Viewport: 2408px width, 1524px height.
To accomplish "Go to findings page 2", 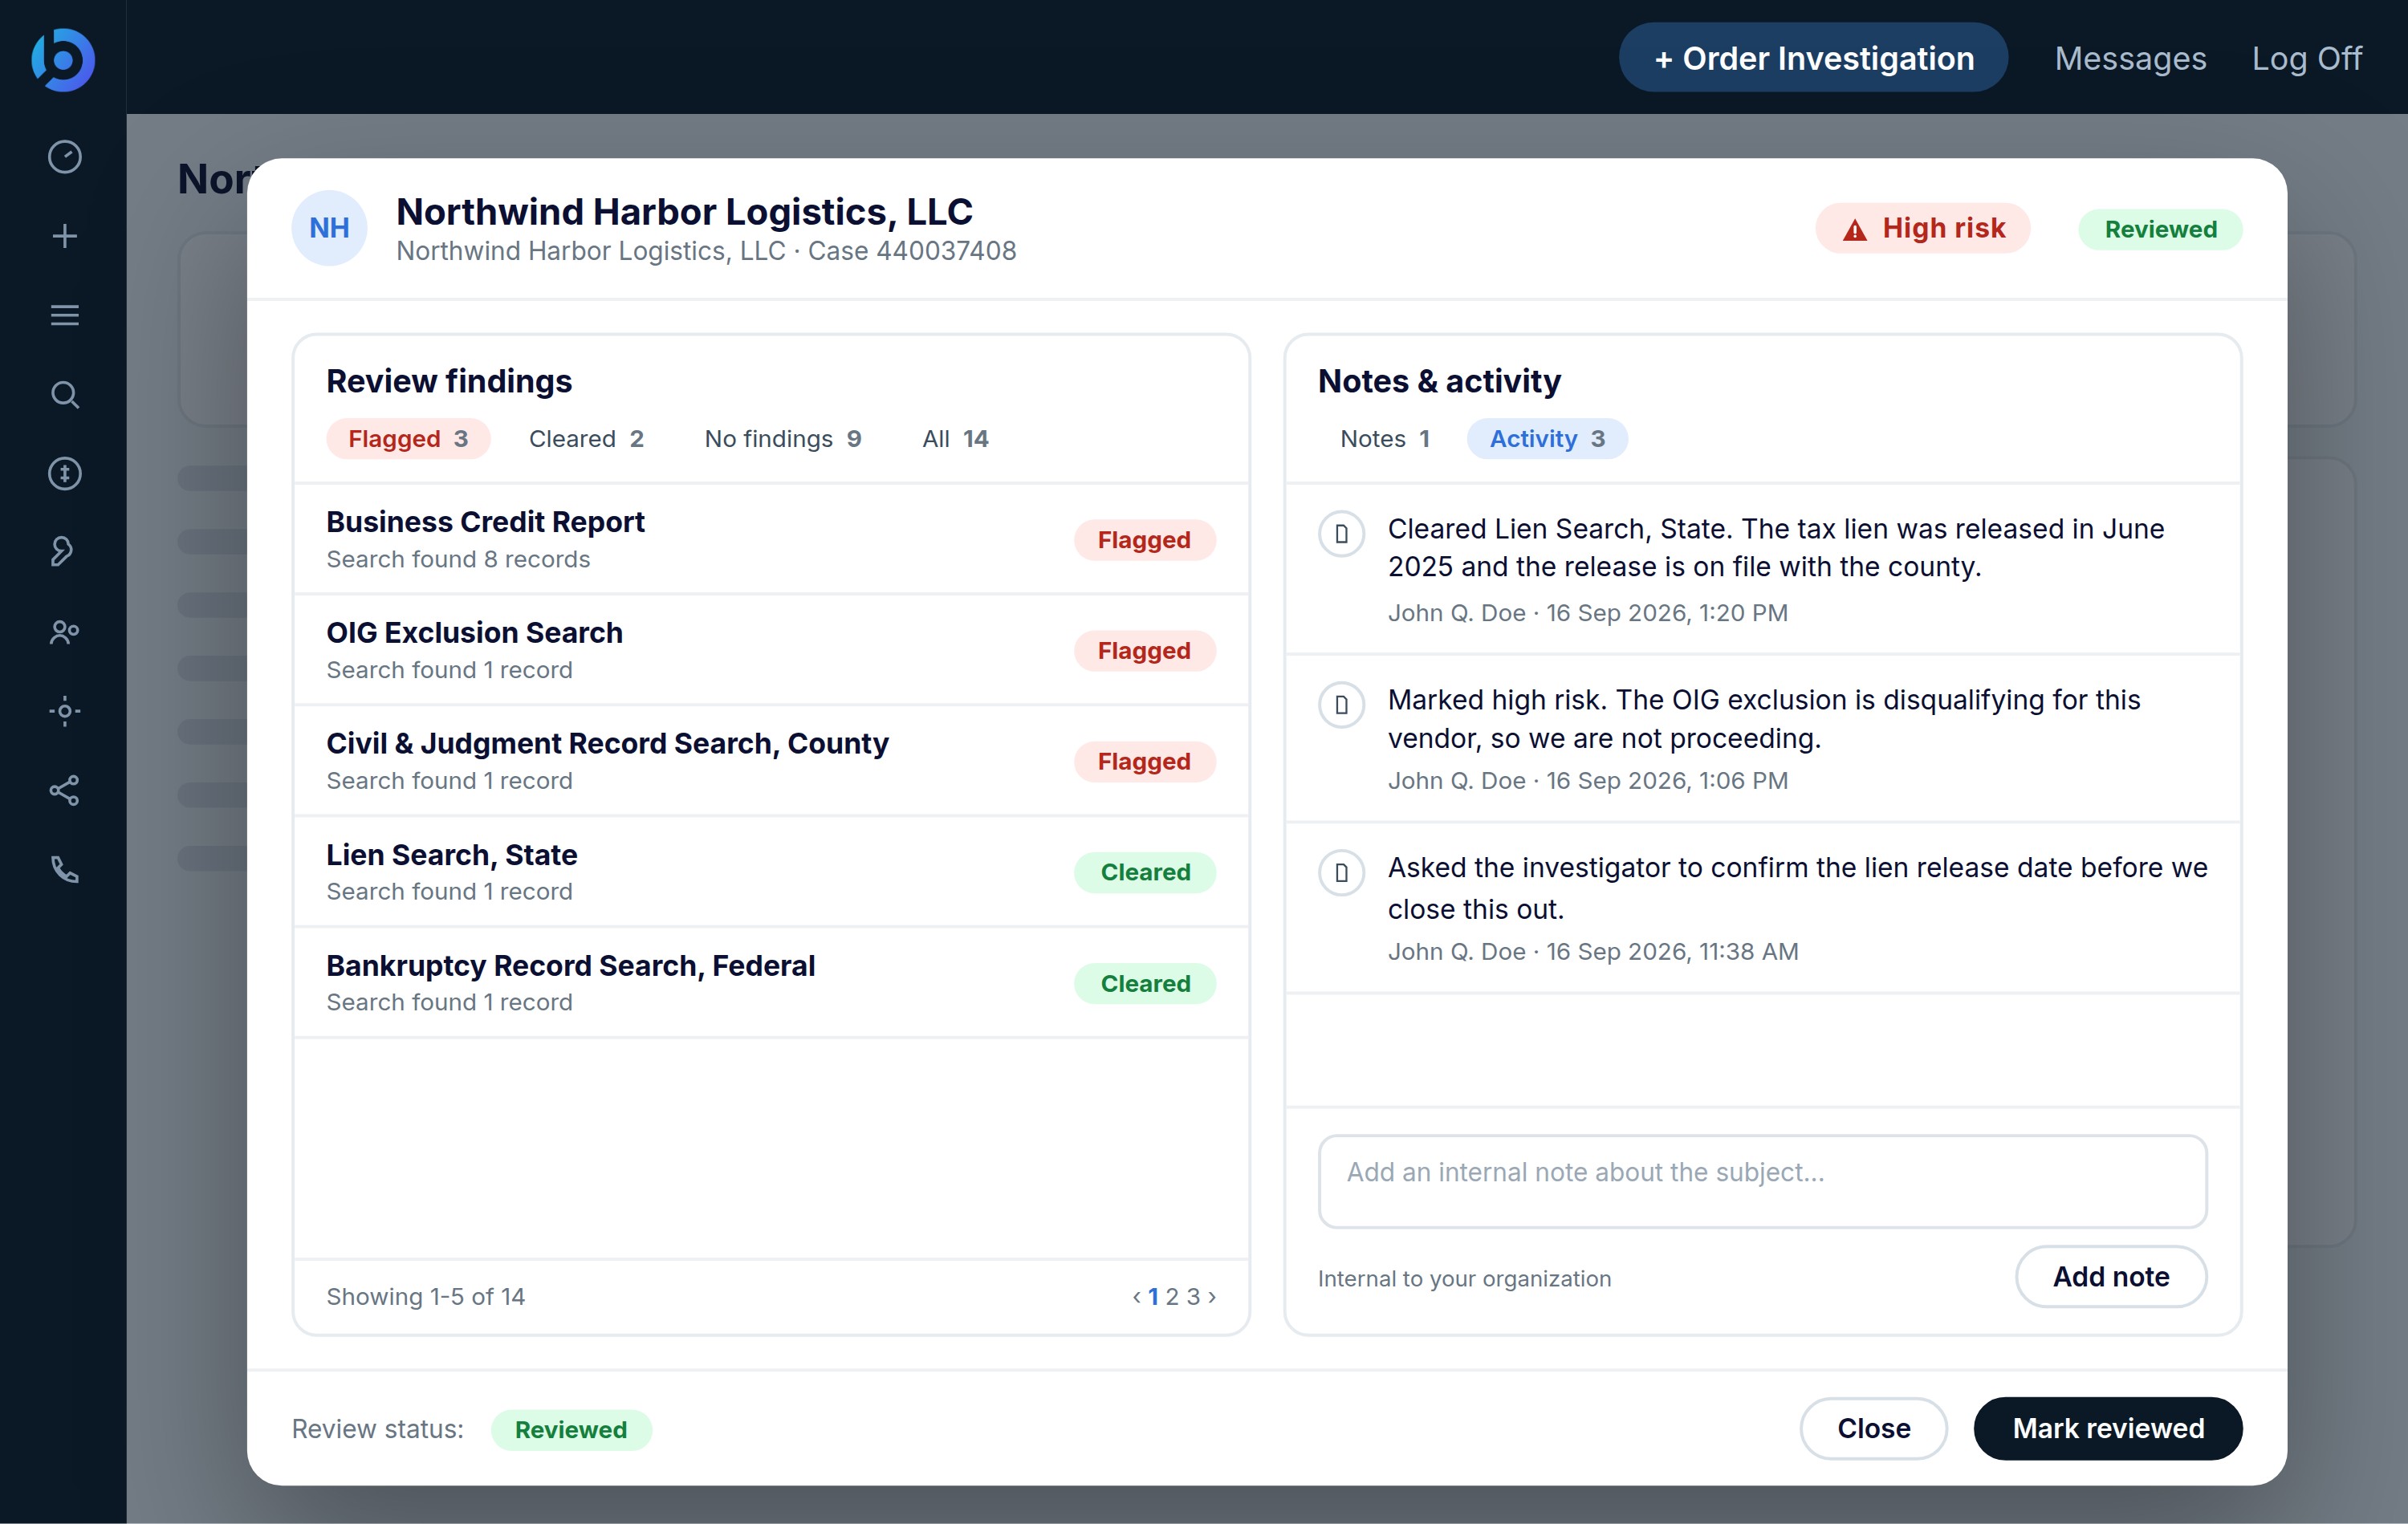I will [x=1172, y=1297].
